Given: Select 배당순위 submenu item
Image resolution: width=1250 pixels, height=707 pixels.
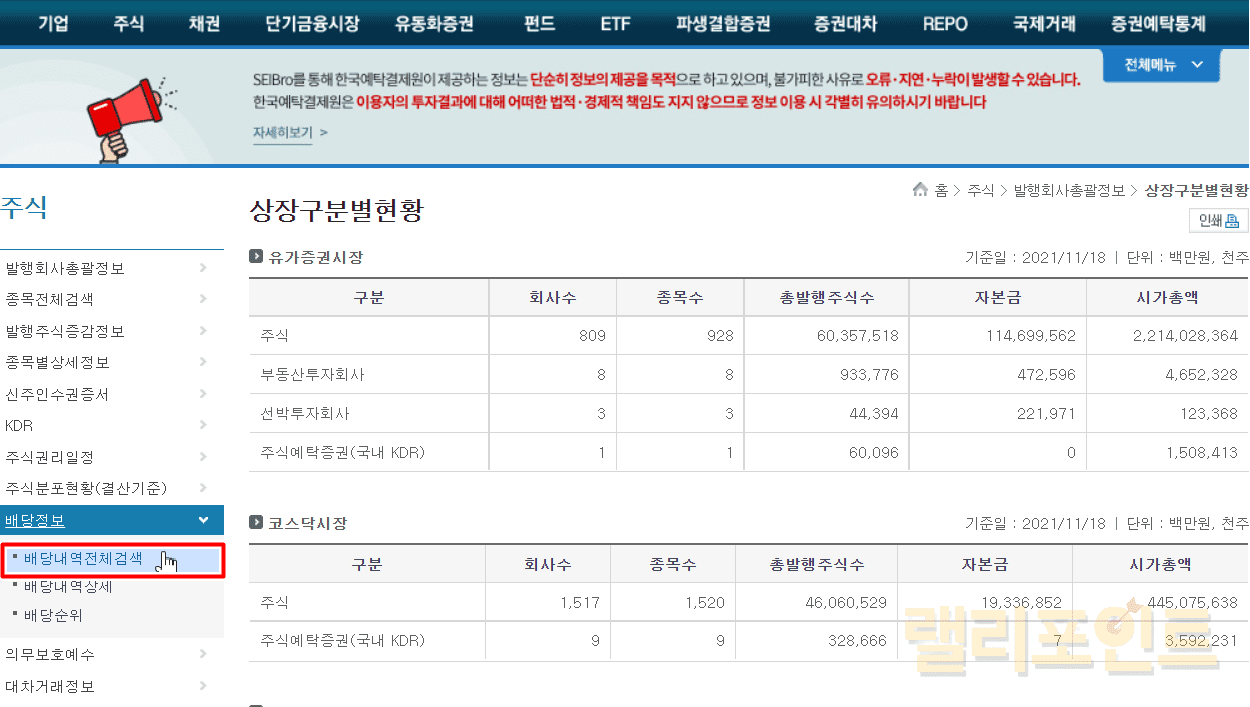Looking at the screenshot, I should point(53,615).
